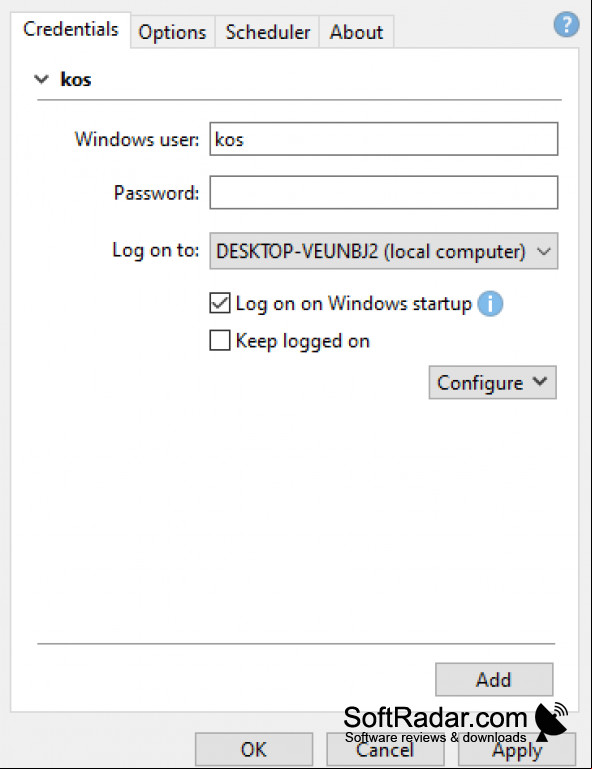
Task: Open the Scheduler tab
Action: (x=267, y=32)
